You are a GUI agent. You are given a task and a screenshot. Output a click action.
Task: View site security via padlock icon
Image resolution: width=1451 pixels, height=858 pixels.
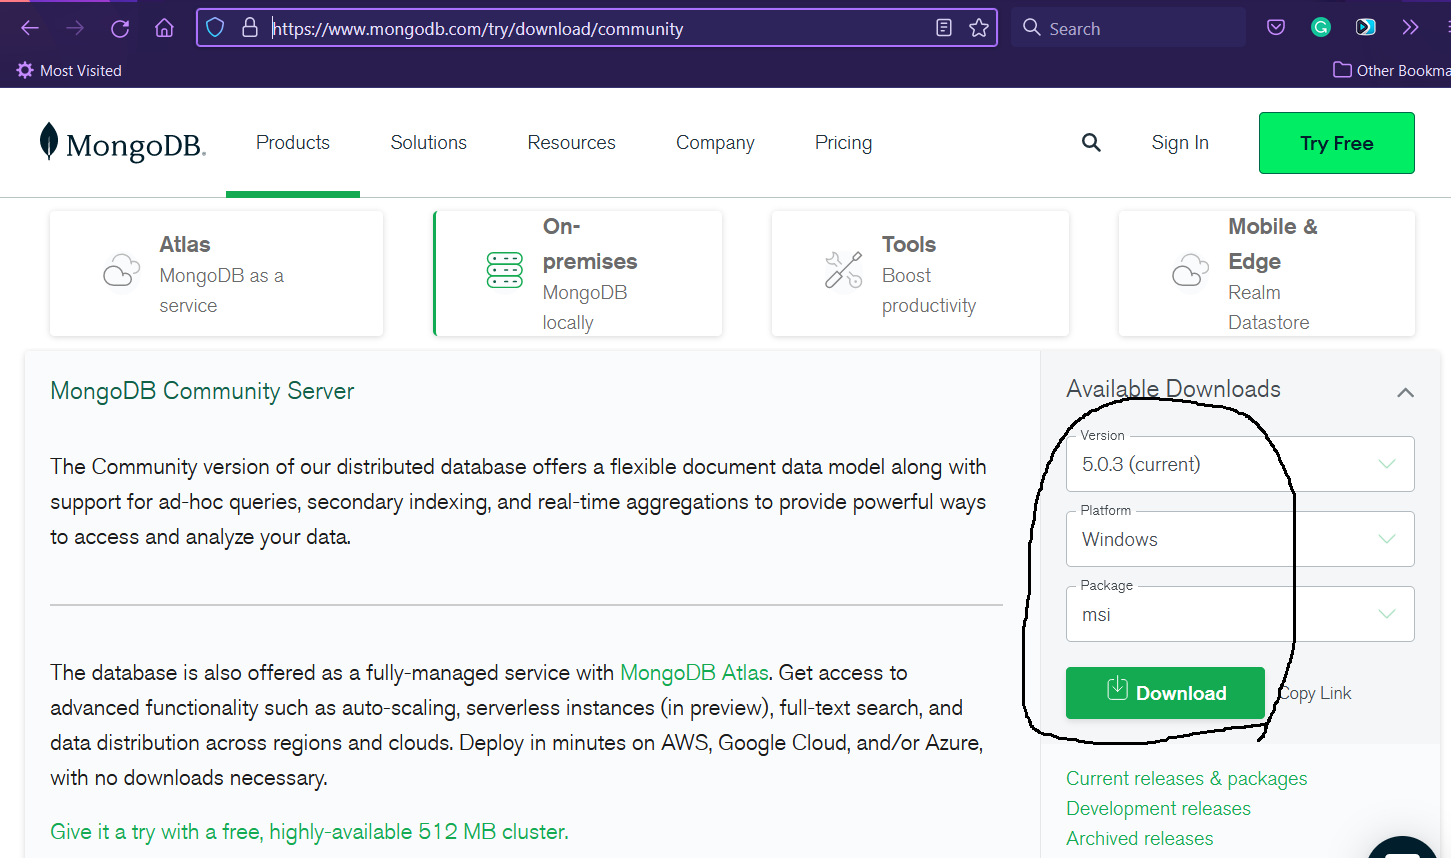point(250,28)
